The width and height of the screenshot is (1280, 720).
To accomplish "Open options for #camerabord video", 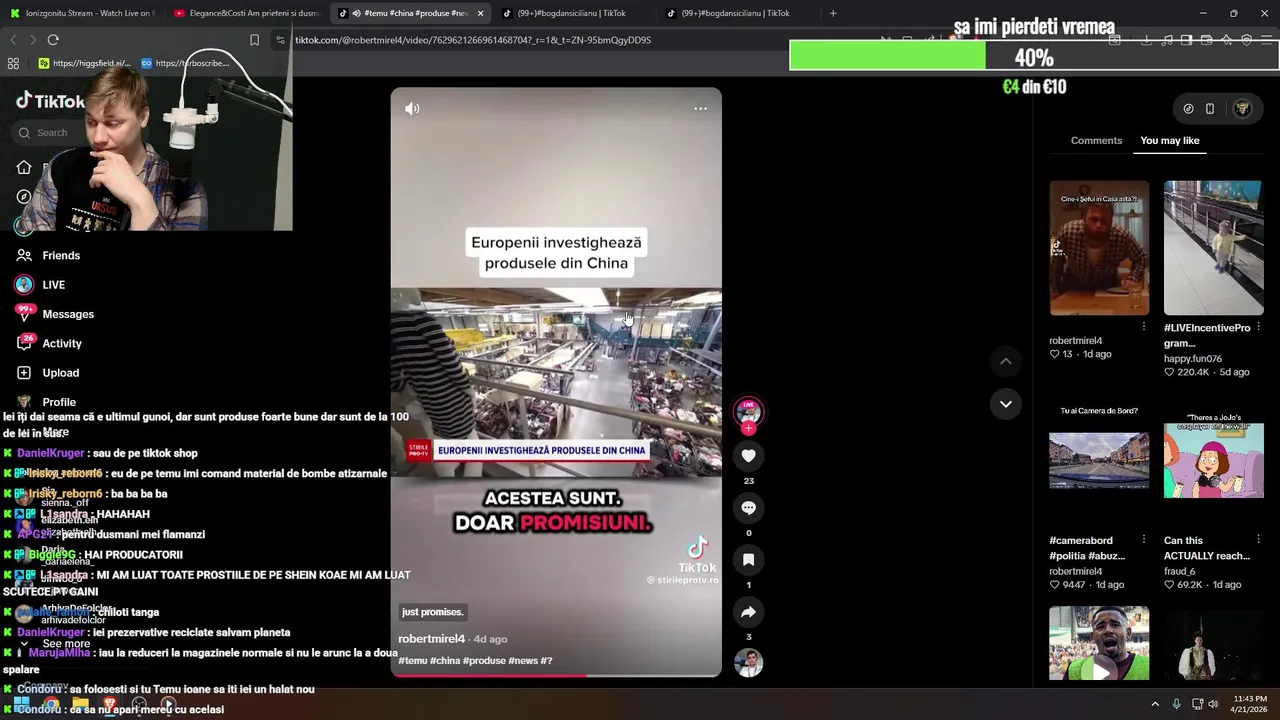I will click(x=1144, y=540).
